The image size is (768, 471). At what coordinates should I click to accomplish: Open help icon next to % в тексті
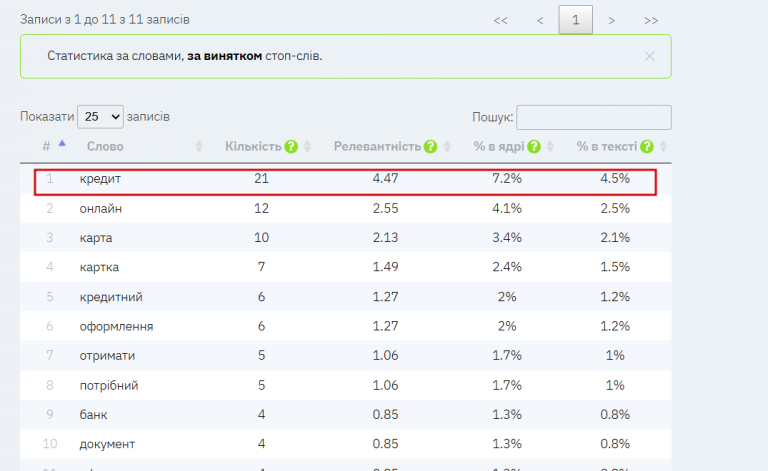click(x=647, y=146)
